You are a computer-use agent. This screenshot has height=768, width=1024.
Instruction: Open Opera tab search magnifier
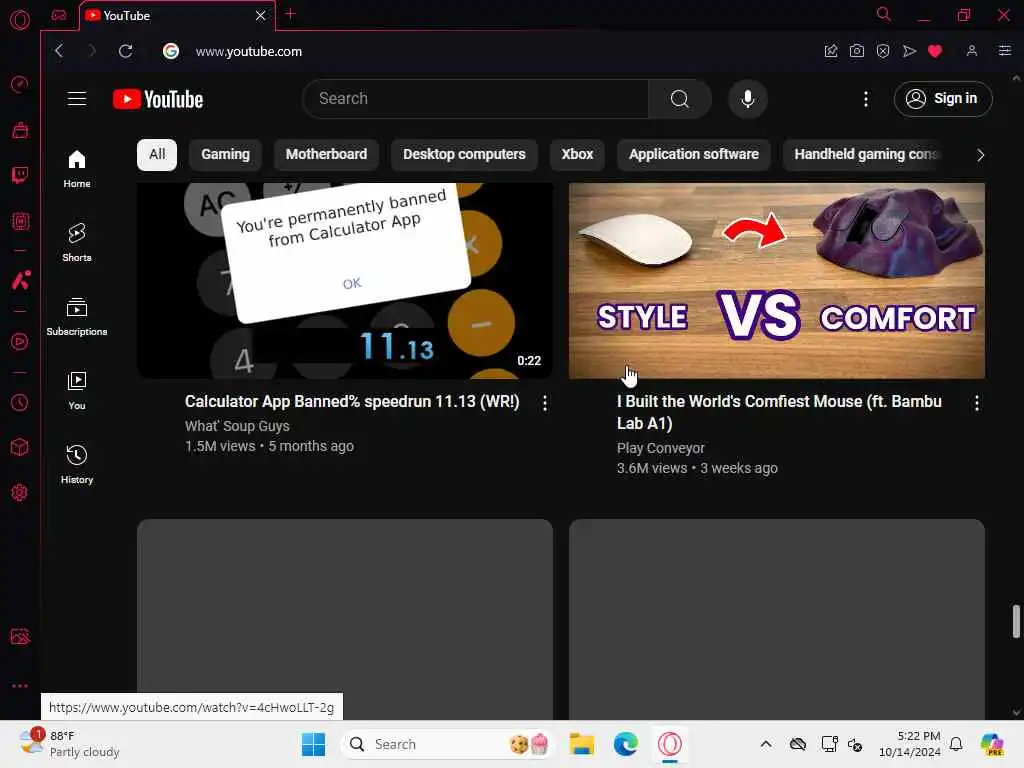point(884,14)
